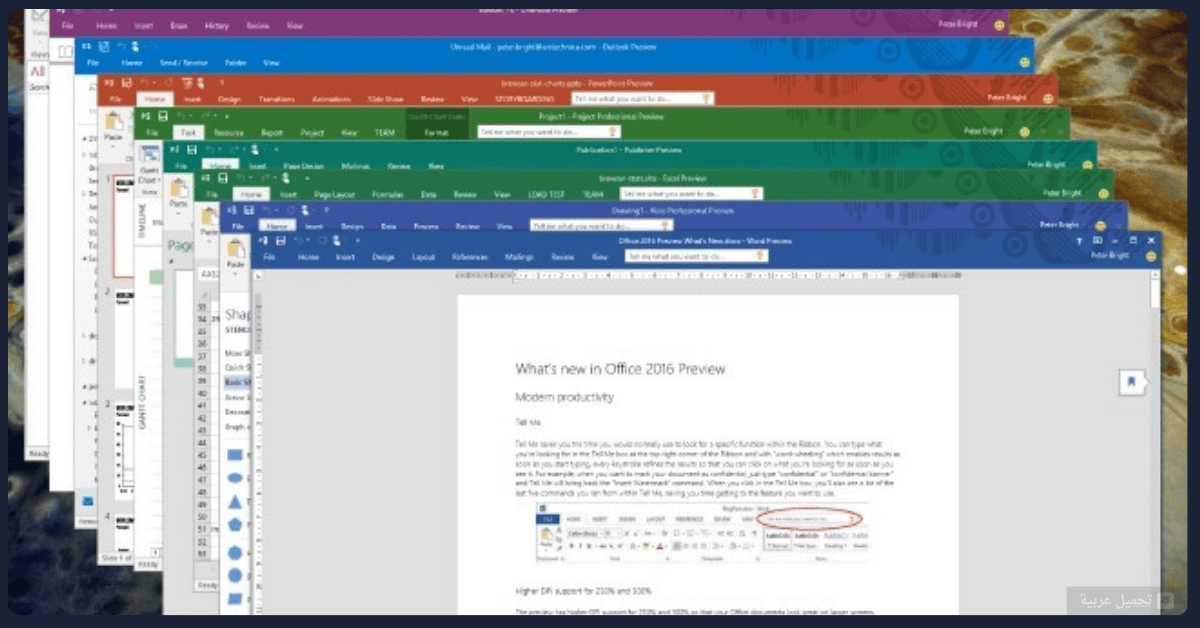The height and width of the screenshot is (628, 1200).
Task: Open Process tab in Visio window
Action: pyautogui.click(x=426, y=227)
